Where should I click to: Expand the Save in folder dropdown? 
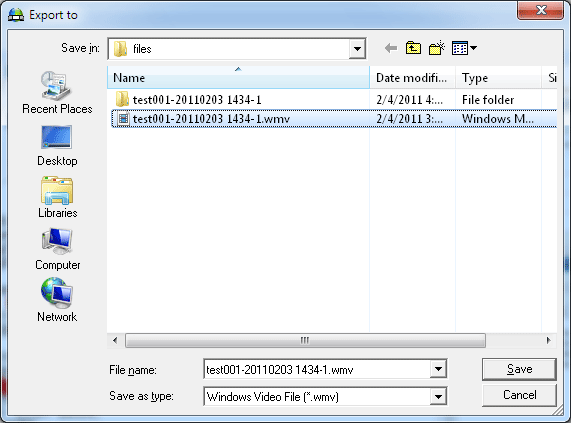357,49
